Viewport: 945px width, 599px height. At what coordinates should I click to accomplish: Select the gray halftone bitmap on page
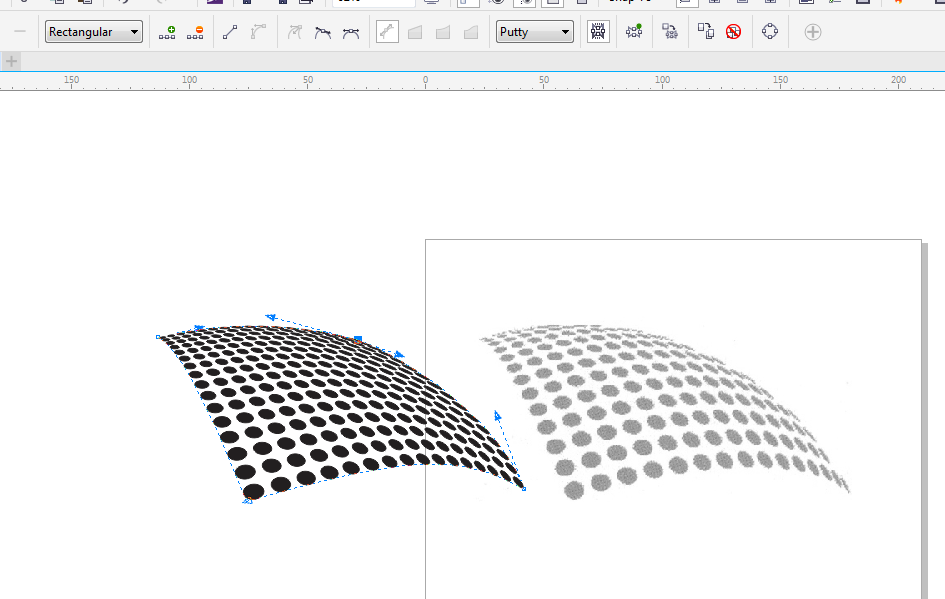pos(665,412)
